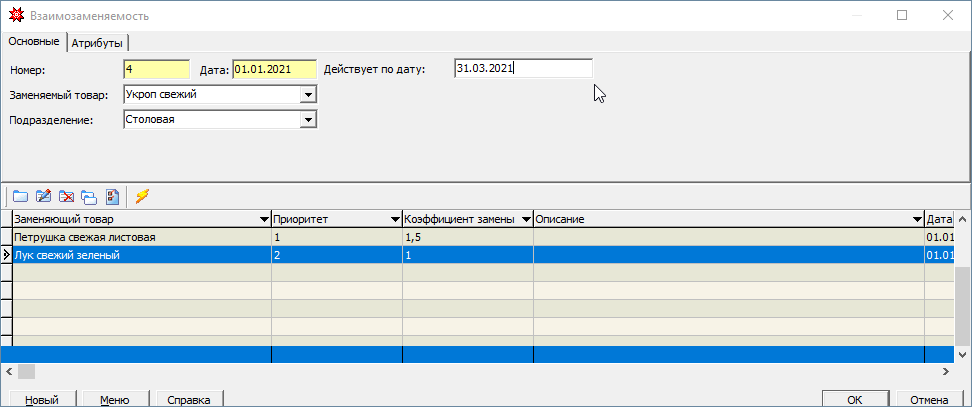Switch to the Атрибуты tab
Image resolution: width=972 pixels, height=407 pixels.
pos(97,42)
